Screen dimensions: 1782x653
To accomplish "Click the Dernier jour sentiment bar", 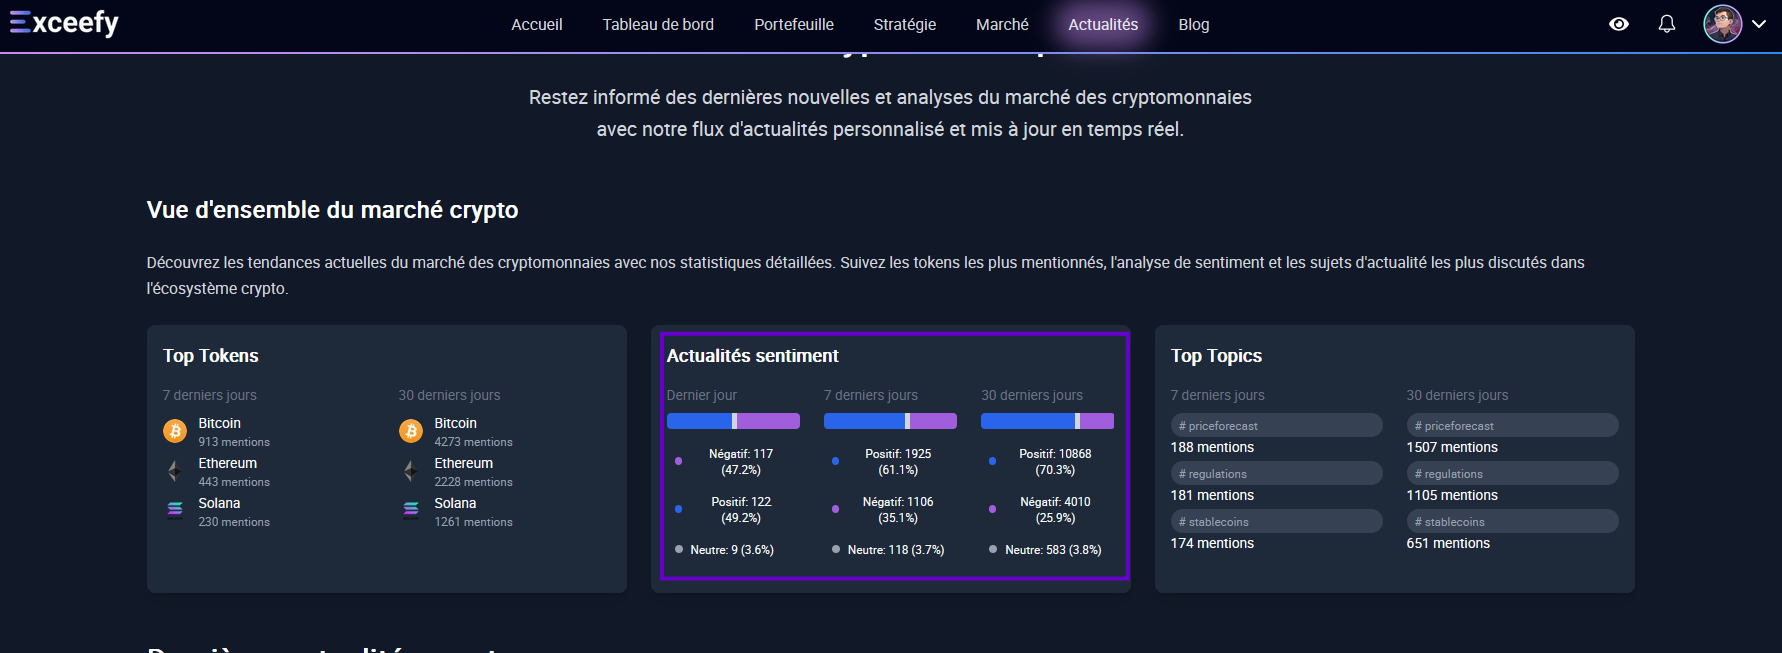I will point(733,421).
